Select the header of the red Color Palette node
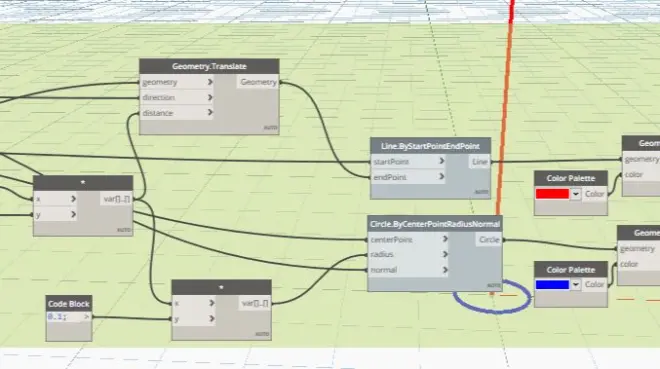 tap(571, 178)
